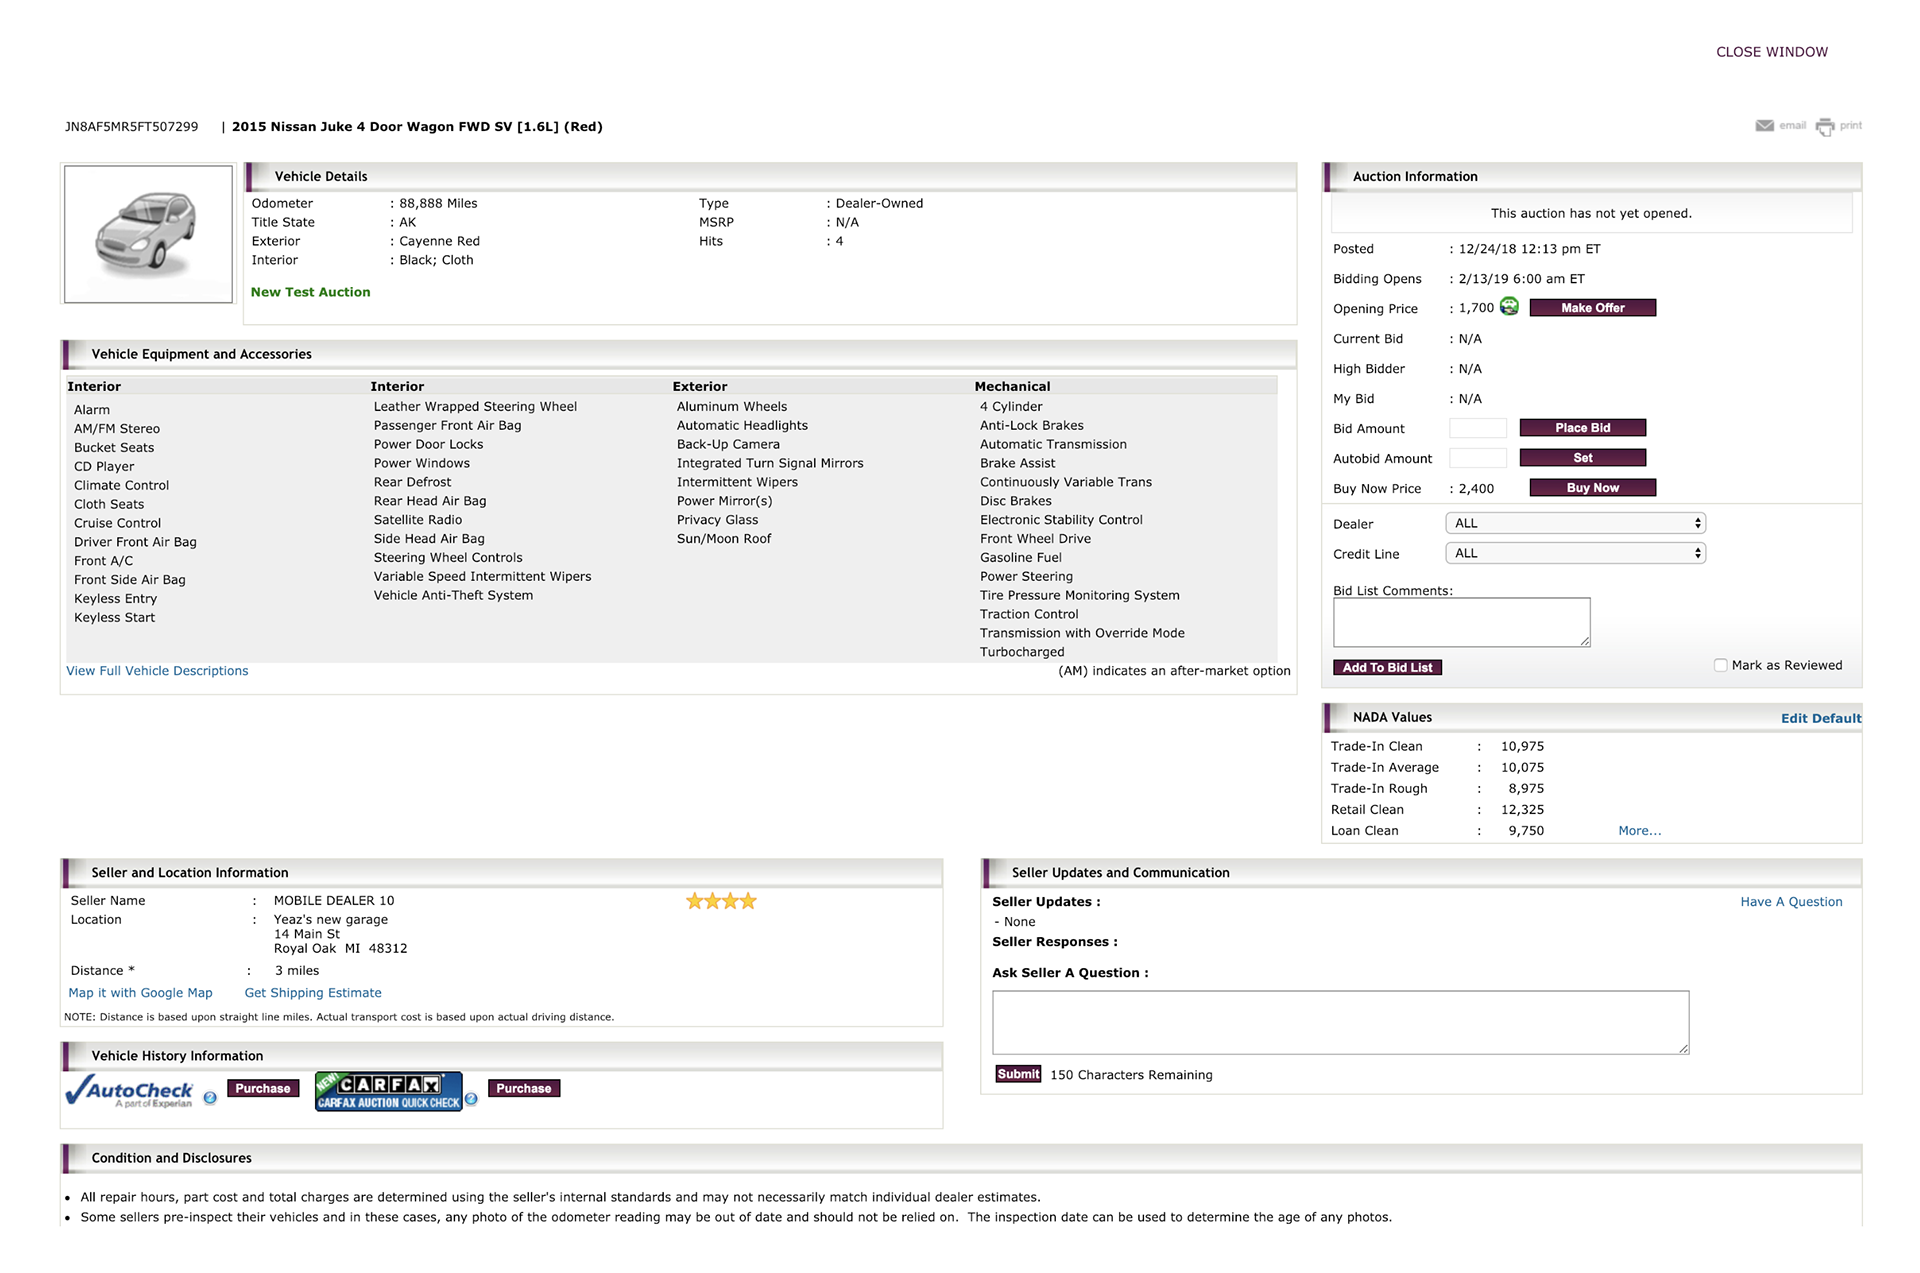Screen dimensions: 1920x1273
Task: Click the green icon beside Opening Price
Action: [1509, 307]
